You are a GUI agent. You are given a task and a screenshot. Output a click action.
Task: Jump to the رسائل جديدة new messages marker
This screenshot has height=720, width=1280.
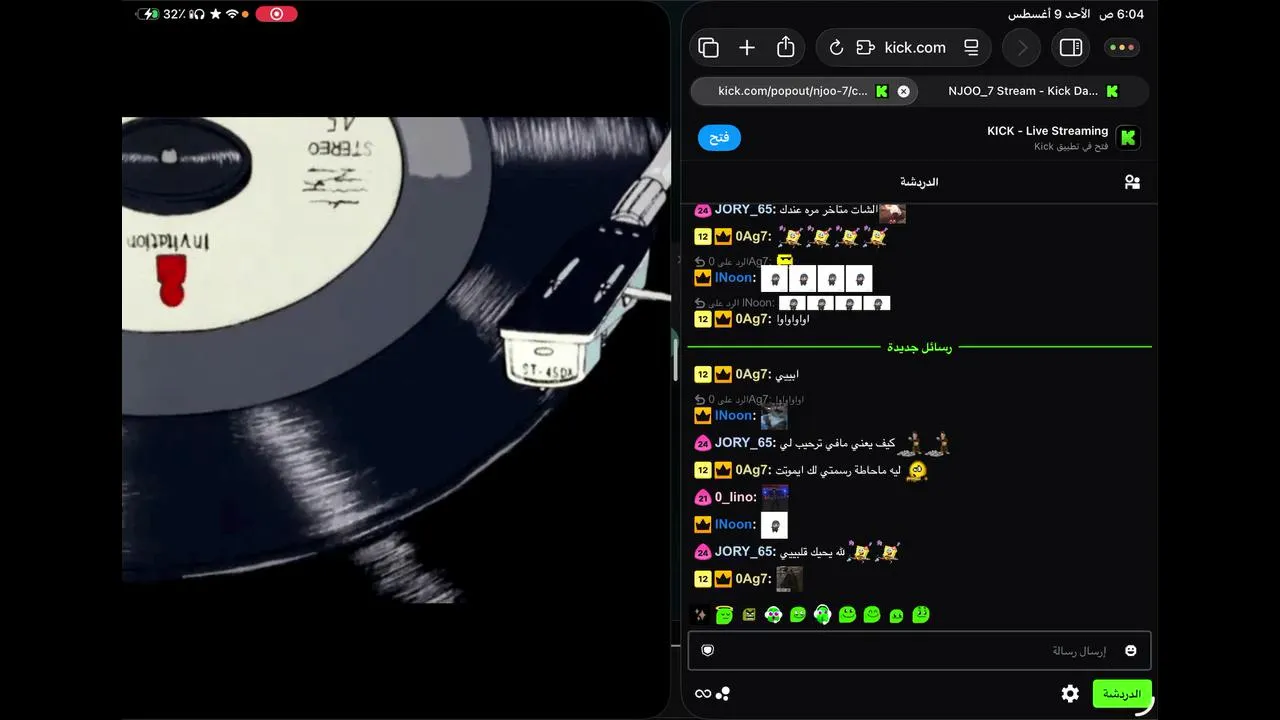920,347
